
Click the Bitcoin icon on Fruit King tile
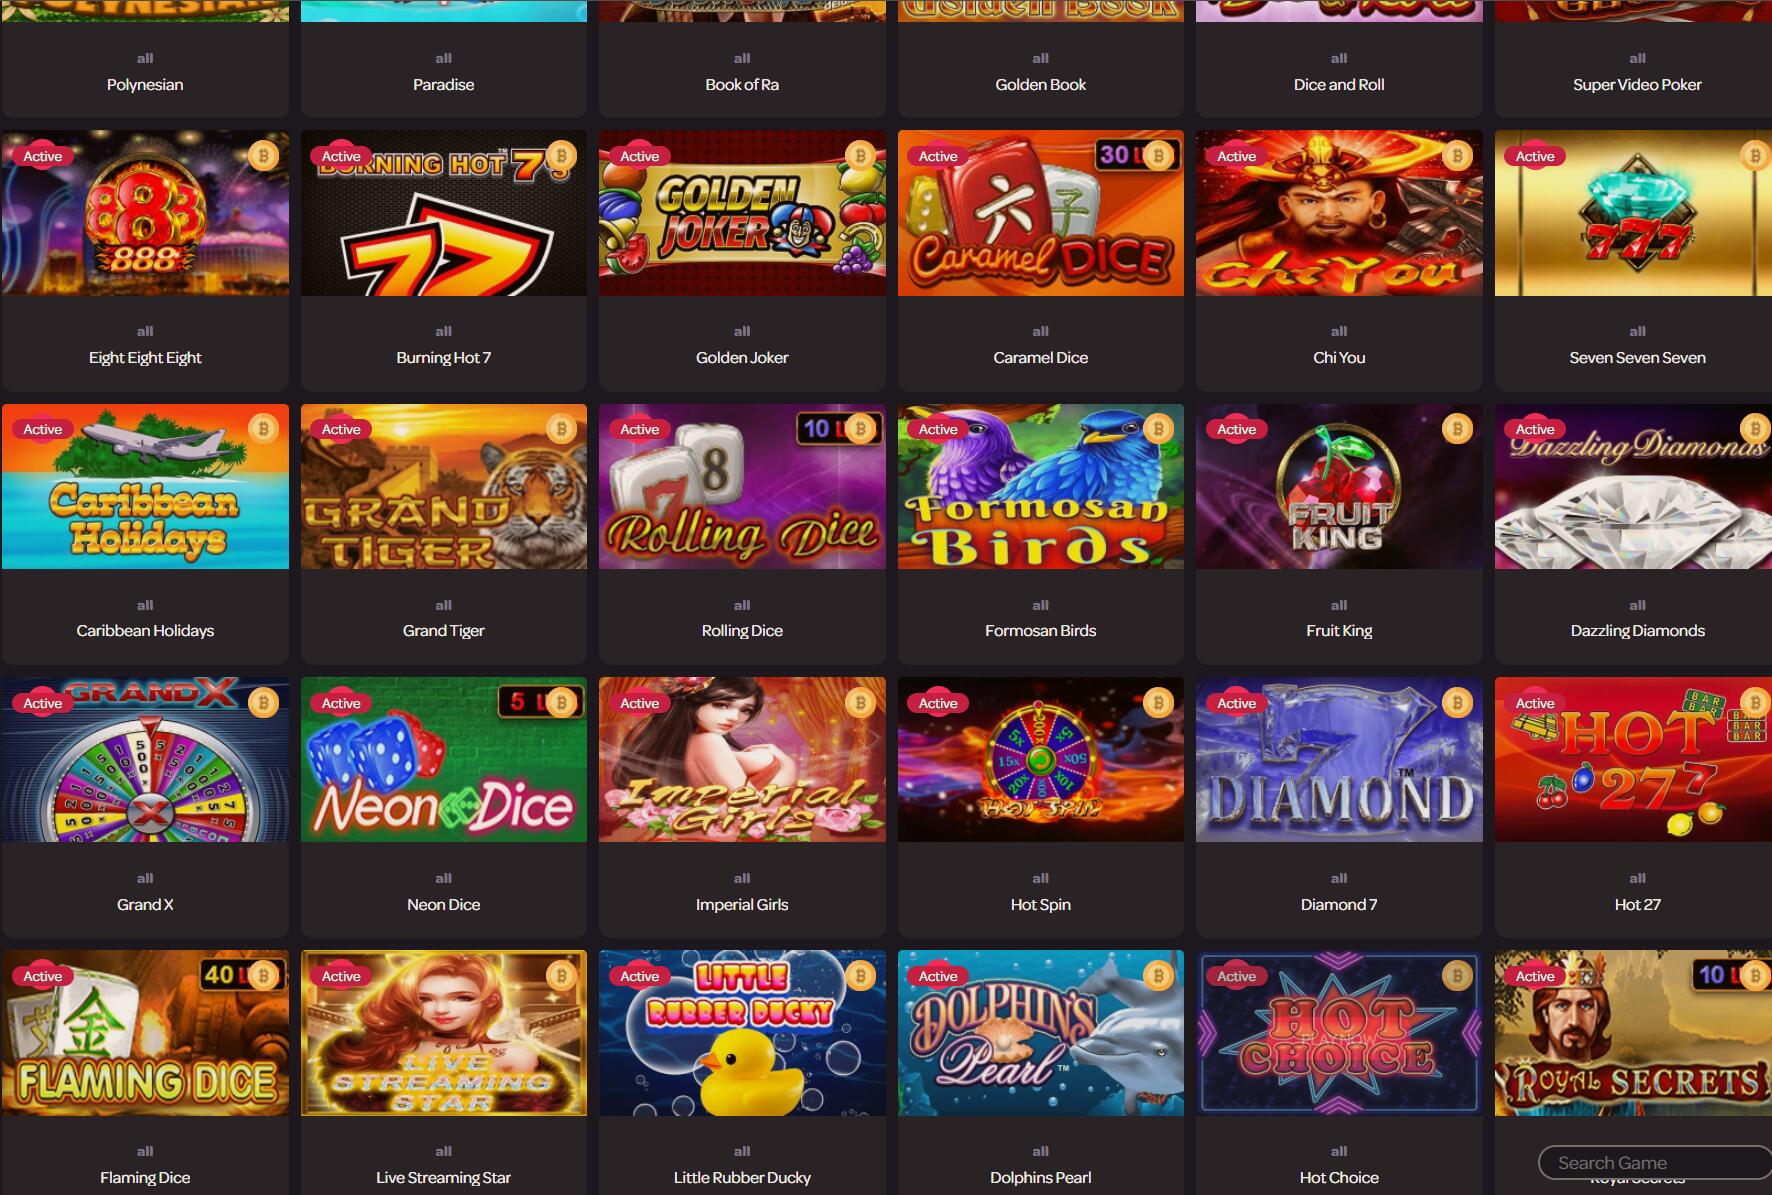tap(1457, 429)
